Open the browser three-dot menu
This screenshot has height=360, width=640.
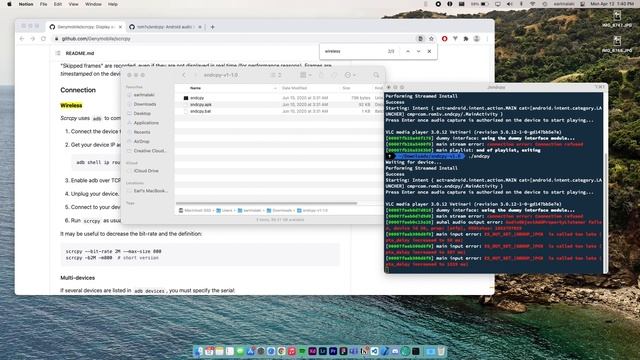487,39
